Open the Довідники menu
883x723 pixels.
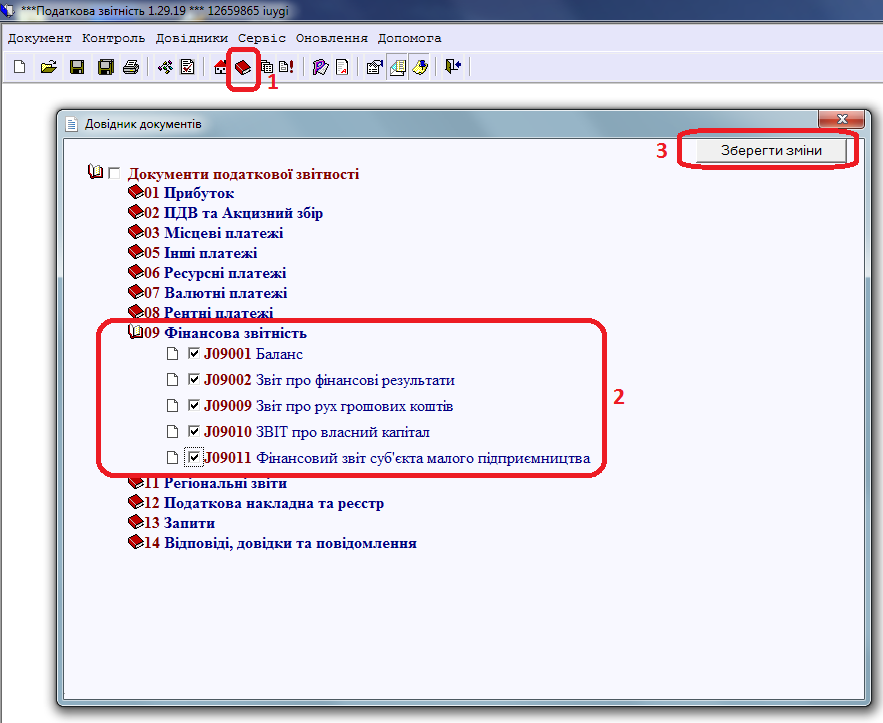click(193, 38)
